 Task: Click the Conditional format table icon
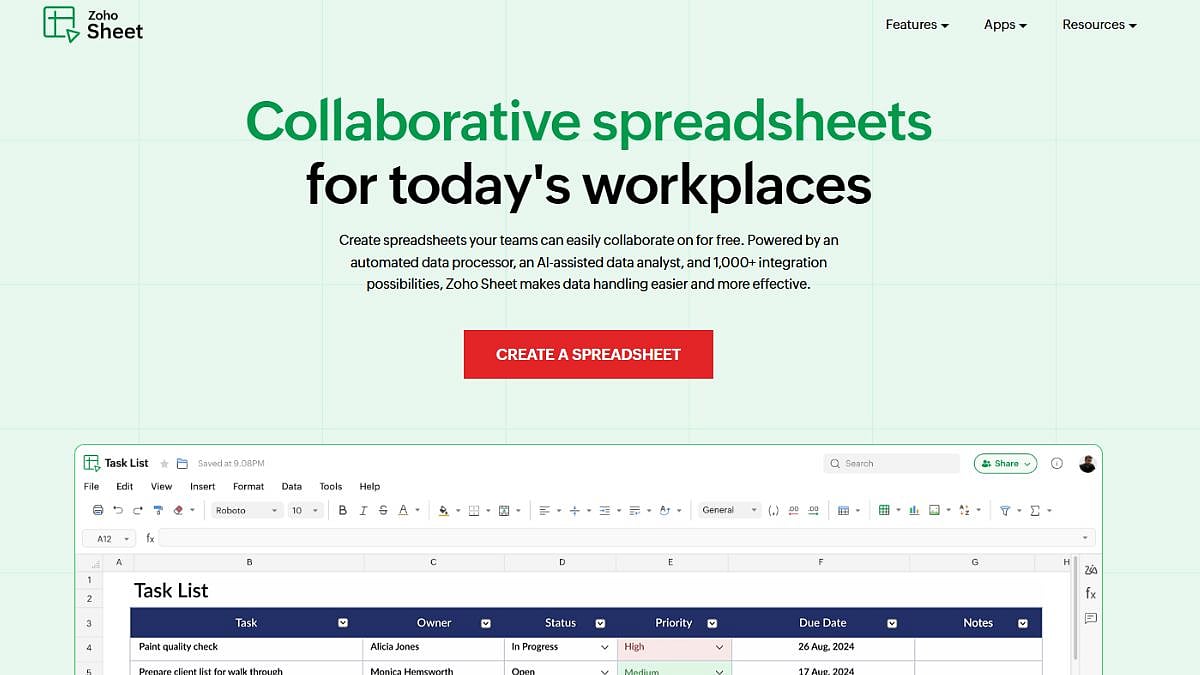(x=843, y=510)
